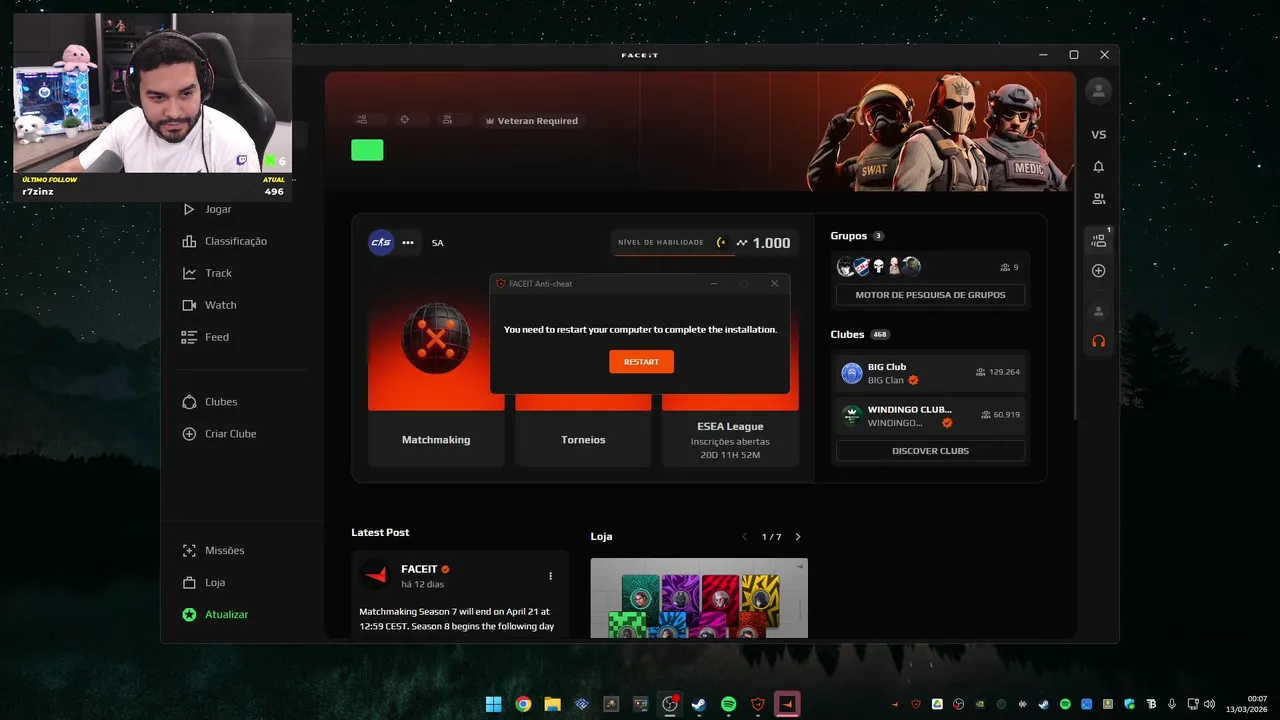The height and width of the screenshot is (720, 1280).
Task: Click the NÍVEL DE HABILIDADE 1.000 indicator
Action: (704, 243)
